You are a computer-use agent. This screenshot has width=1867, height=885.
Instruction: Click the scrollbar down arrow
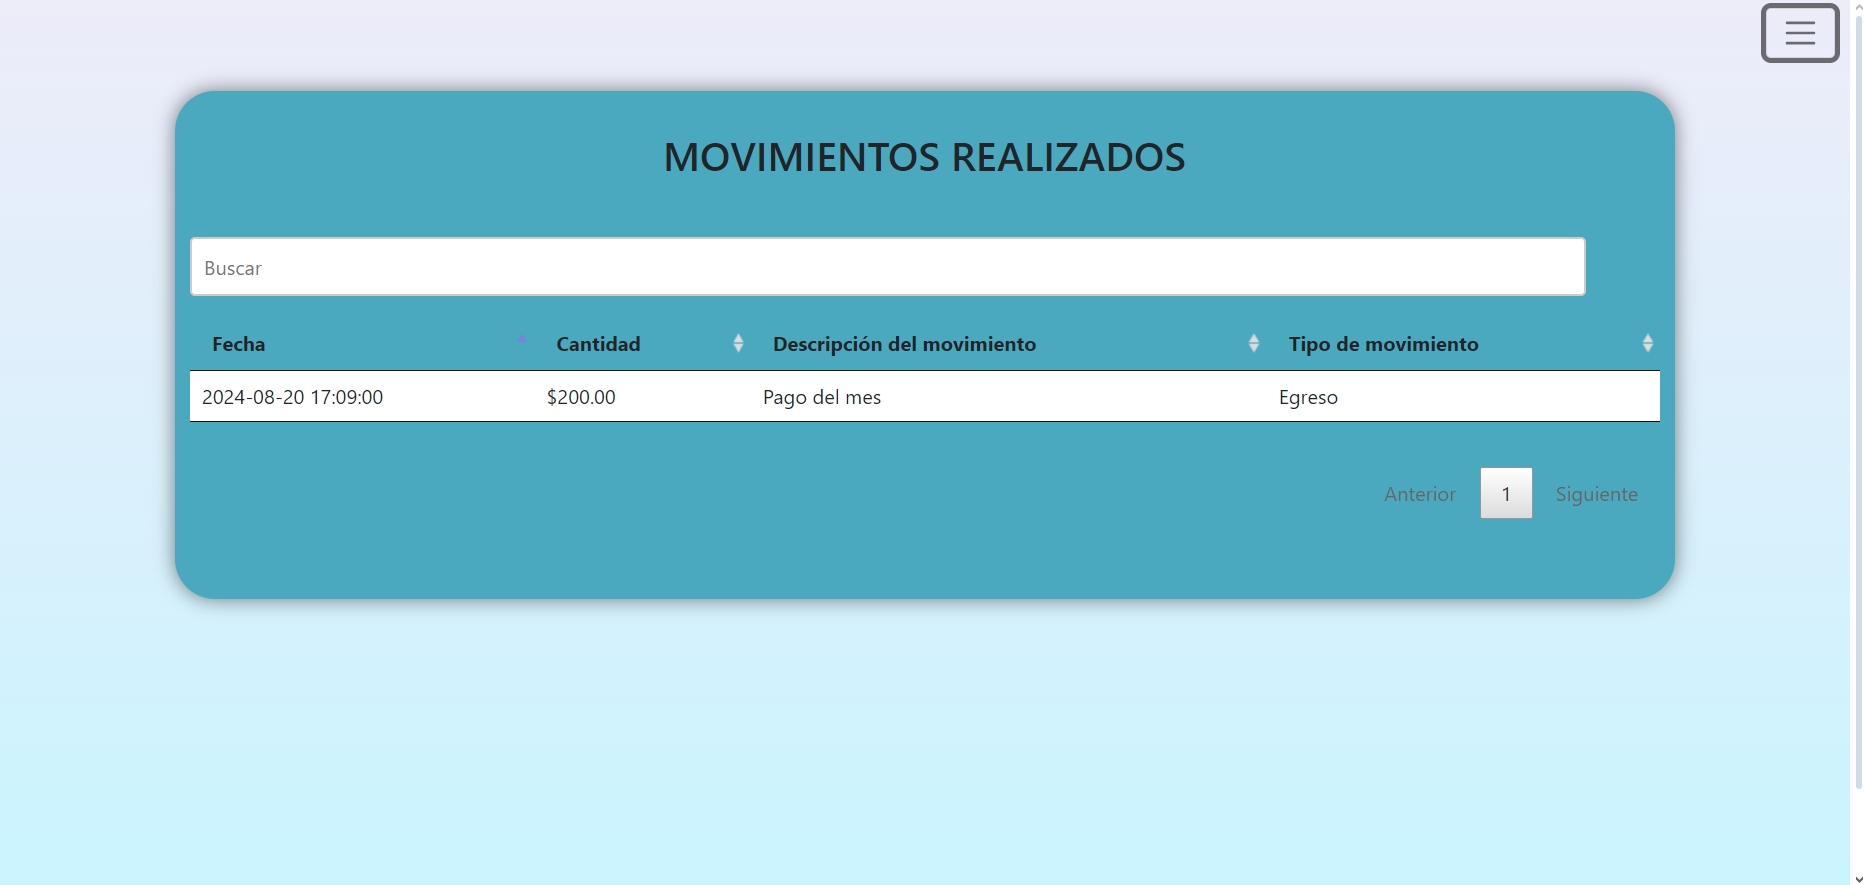[x=1858, y=879]
